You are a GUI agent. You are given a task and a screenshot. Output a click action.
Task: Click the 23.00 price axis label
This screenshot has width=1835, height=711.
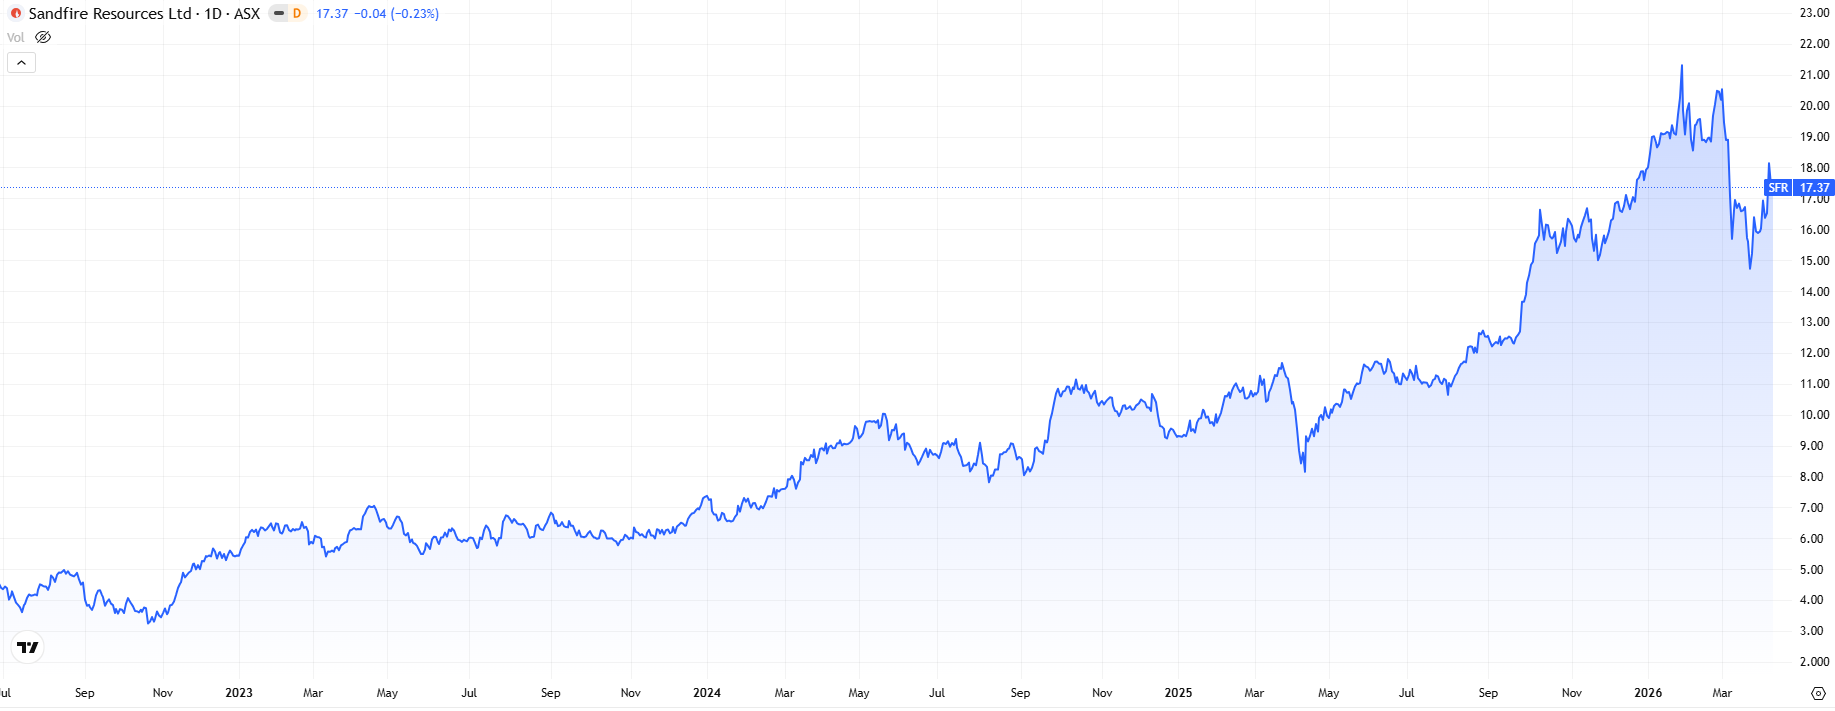click(x=1814, y=13)
